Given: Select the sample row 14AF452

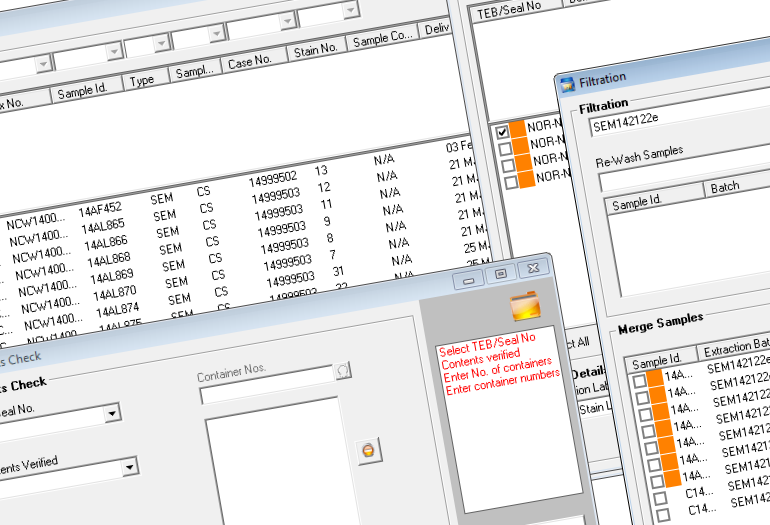Looking at the screenshot, I should click(x=100, y=209).
